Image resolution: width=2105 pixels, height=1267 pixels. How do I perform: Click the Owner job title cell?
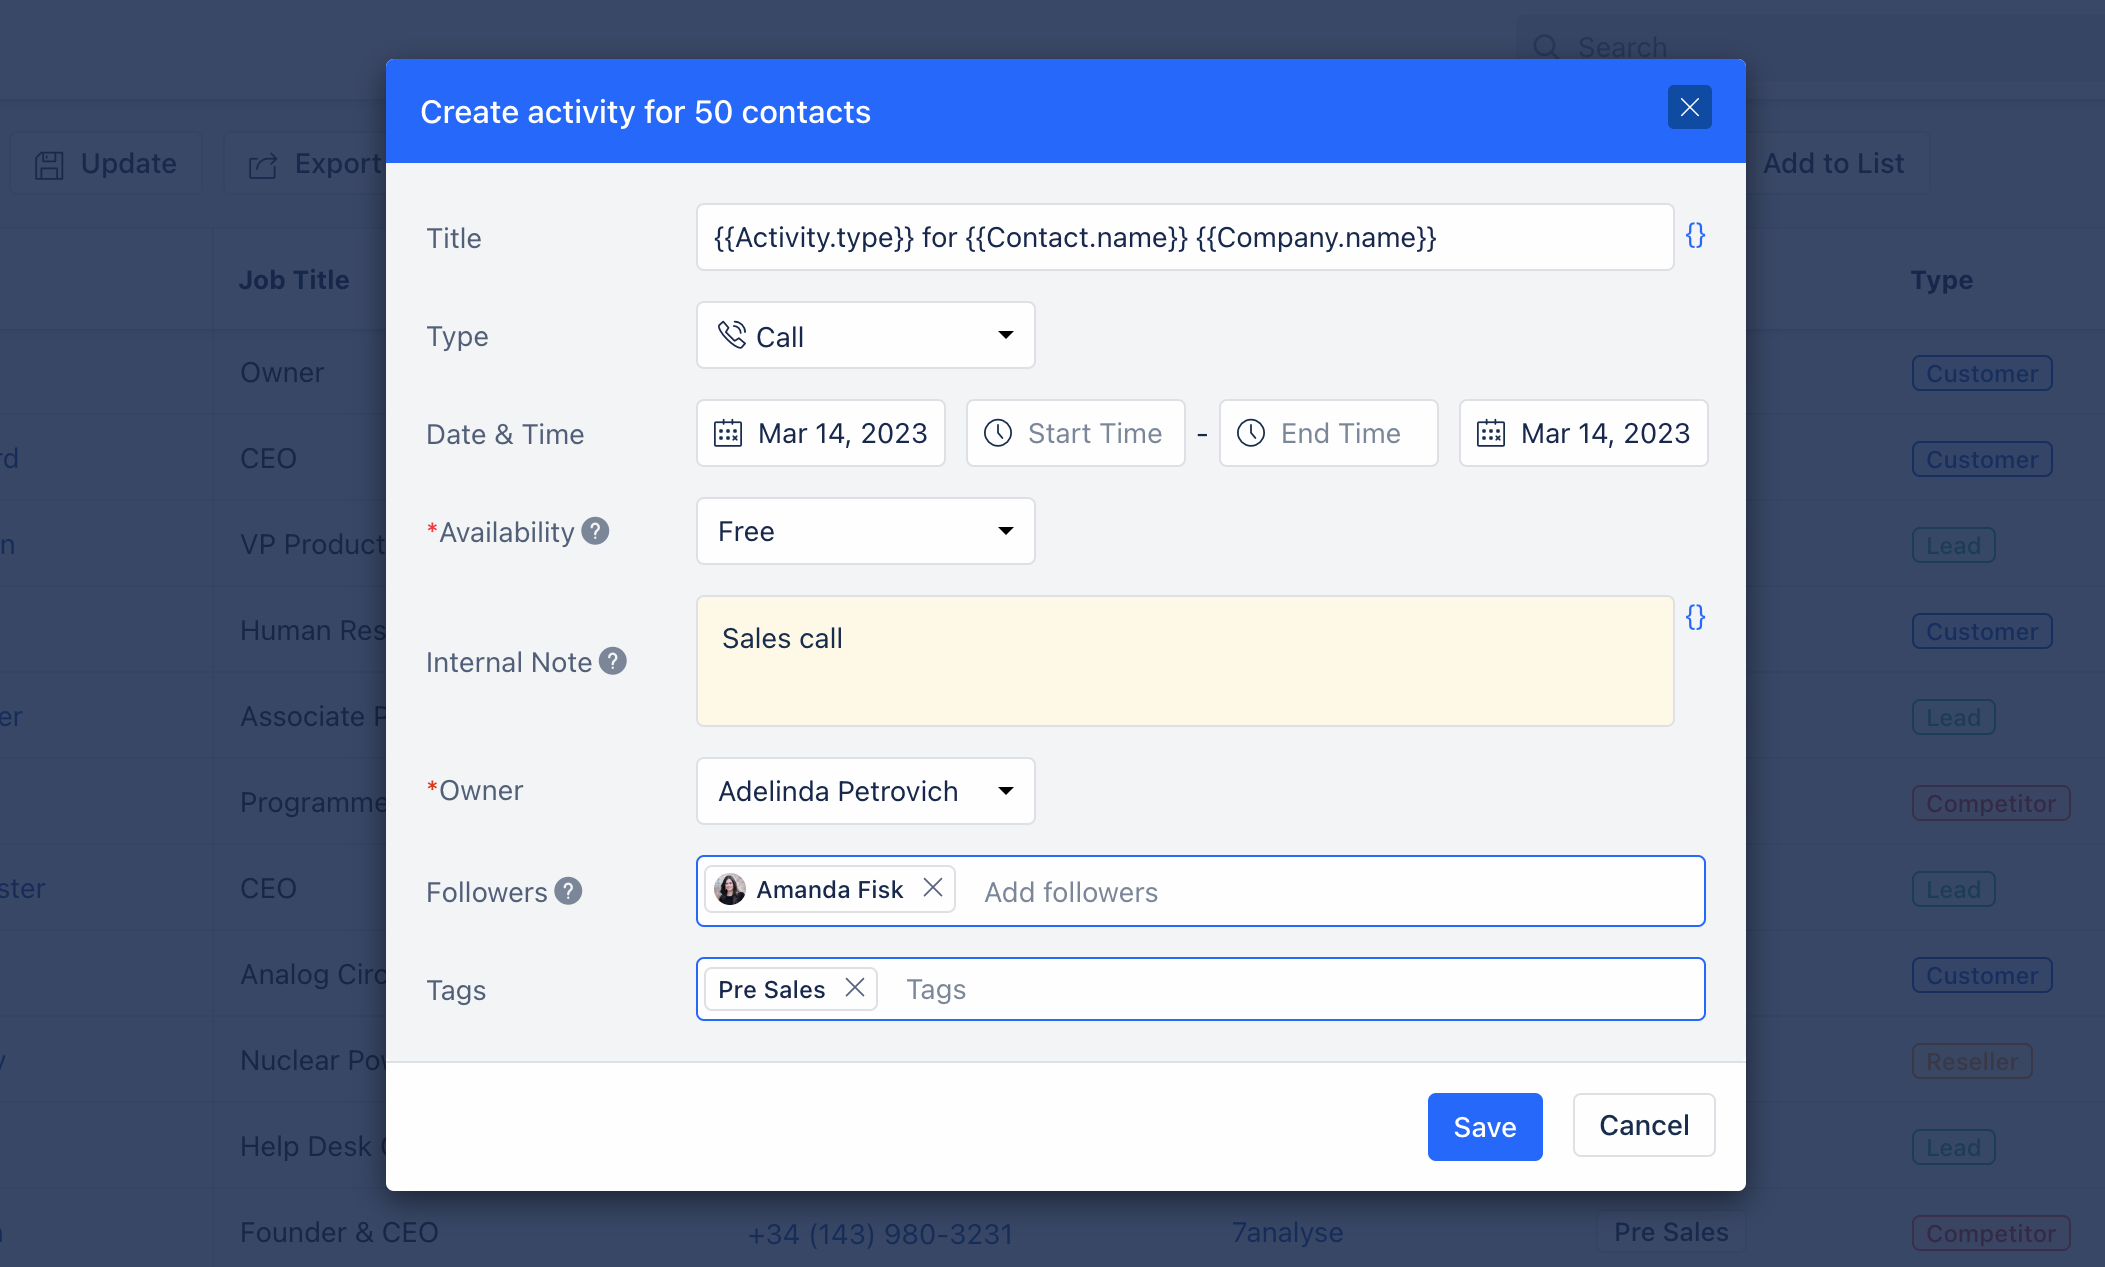click(x=282, y=372)
